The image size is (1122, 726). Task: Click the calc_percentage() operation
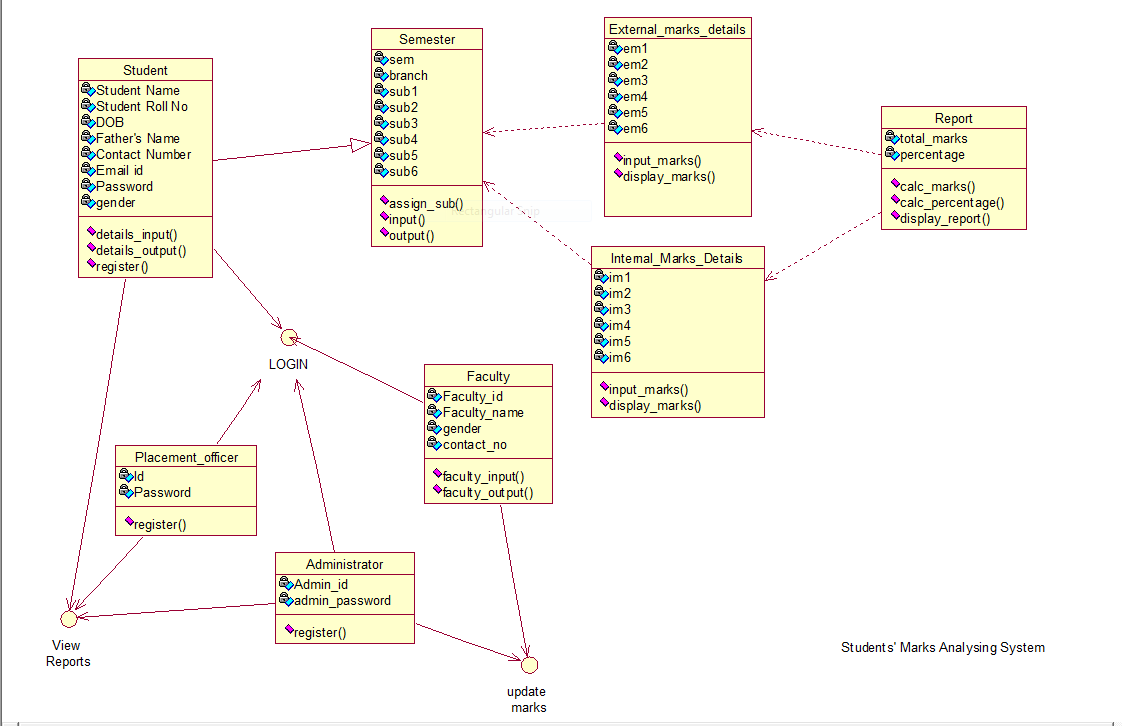(x=952, y=203)
